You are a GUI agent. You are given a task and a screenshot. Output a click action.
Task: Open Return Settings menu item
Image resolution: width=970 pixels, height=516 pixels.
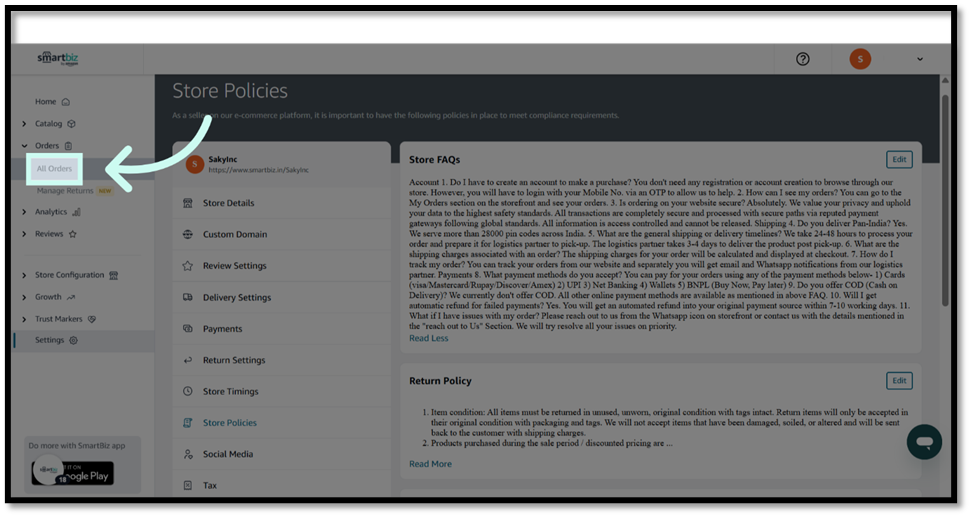[x=234, y=360]
